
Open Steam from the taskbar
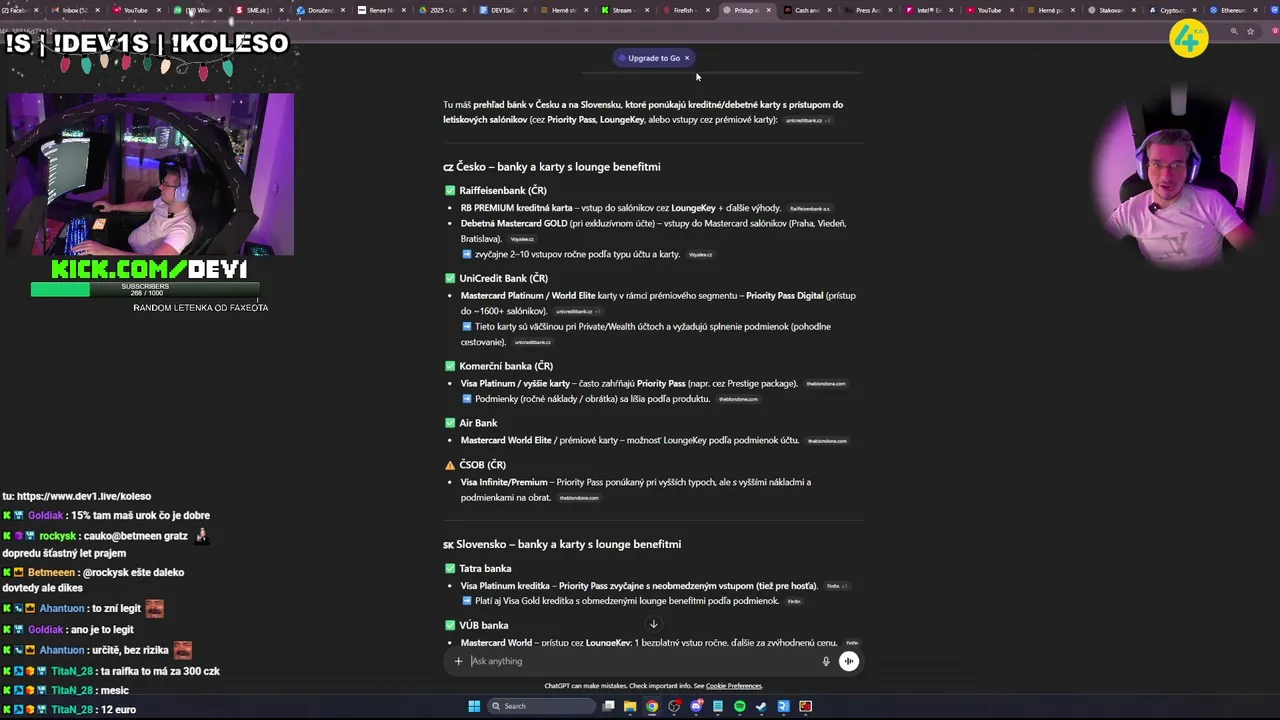[761, 706]
